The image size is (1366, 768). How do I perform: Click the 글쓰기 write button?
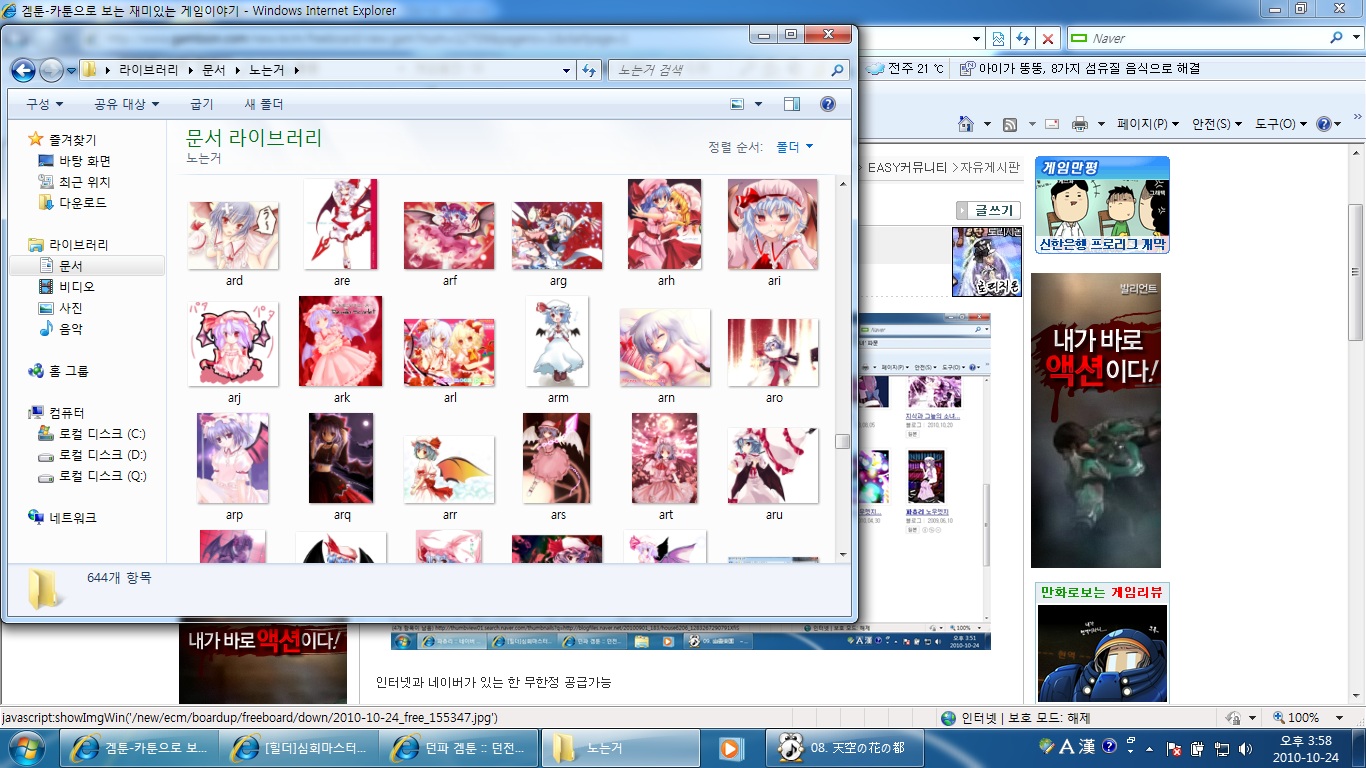pos(988,210)
